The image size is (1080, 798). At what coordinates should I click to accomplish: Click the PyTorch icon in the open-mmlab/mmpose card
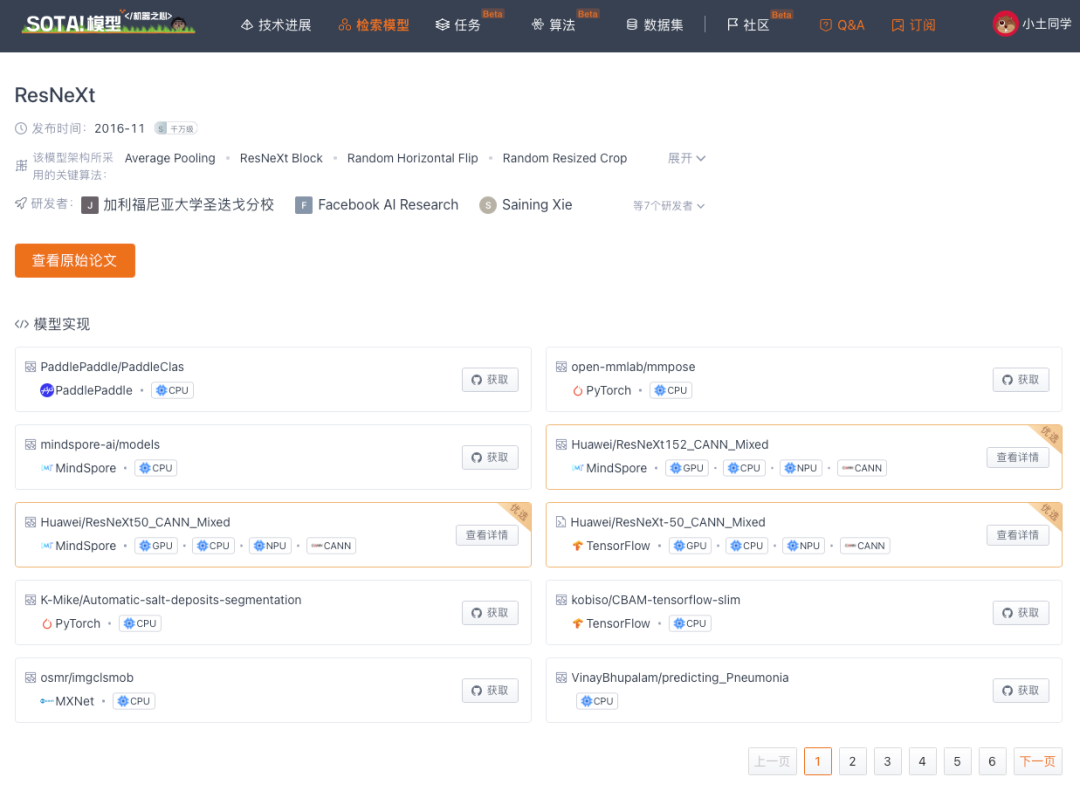pos(578,390)
